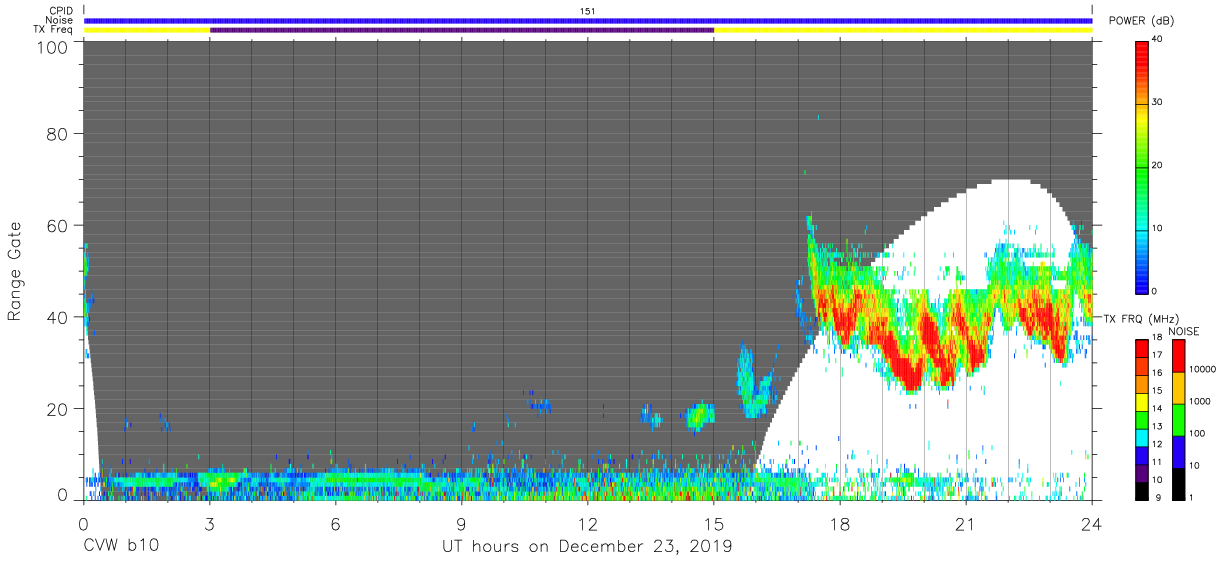Click the x-axis tick label 3
This screenshot has height=567, width=1228.
[x=209, y=524]
